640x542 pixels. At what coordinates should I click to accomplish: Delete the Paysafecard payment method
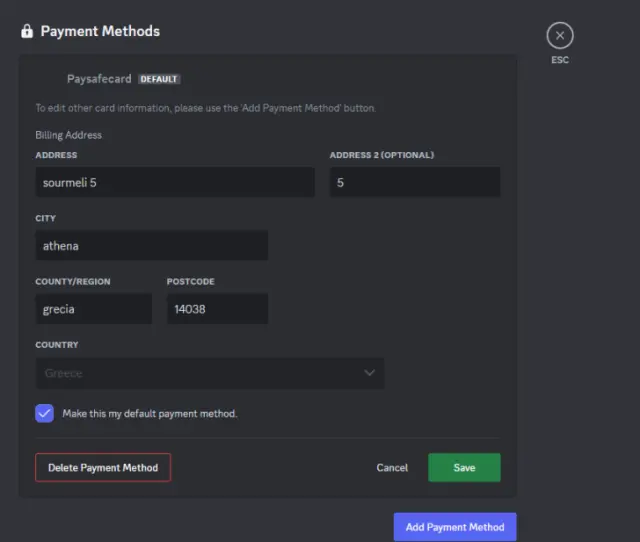coord(103,467)
